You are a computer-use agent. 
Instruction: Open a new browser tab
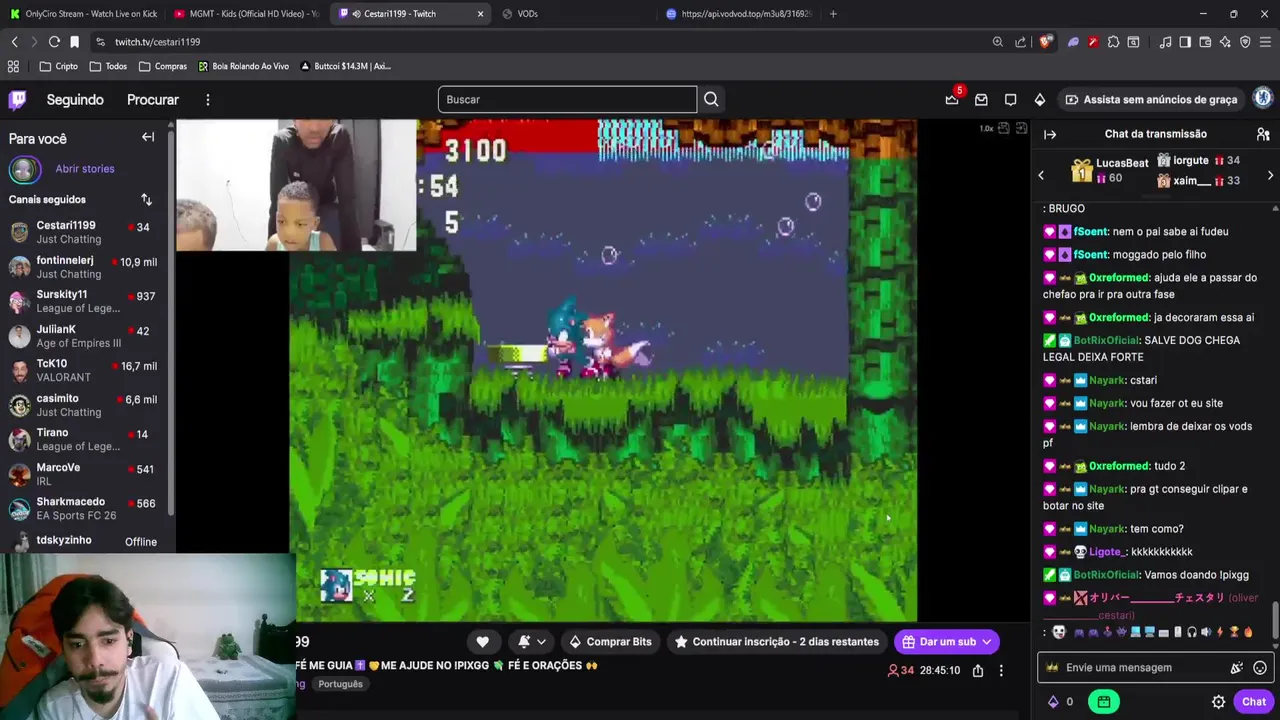833,14
